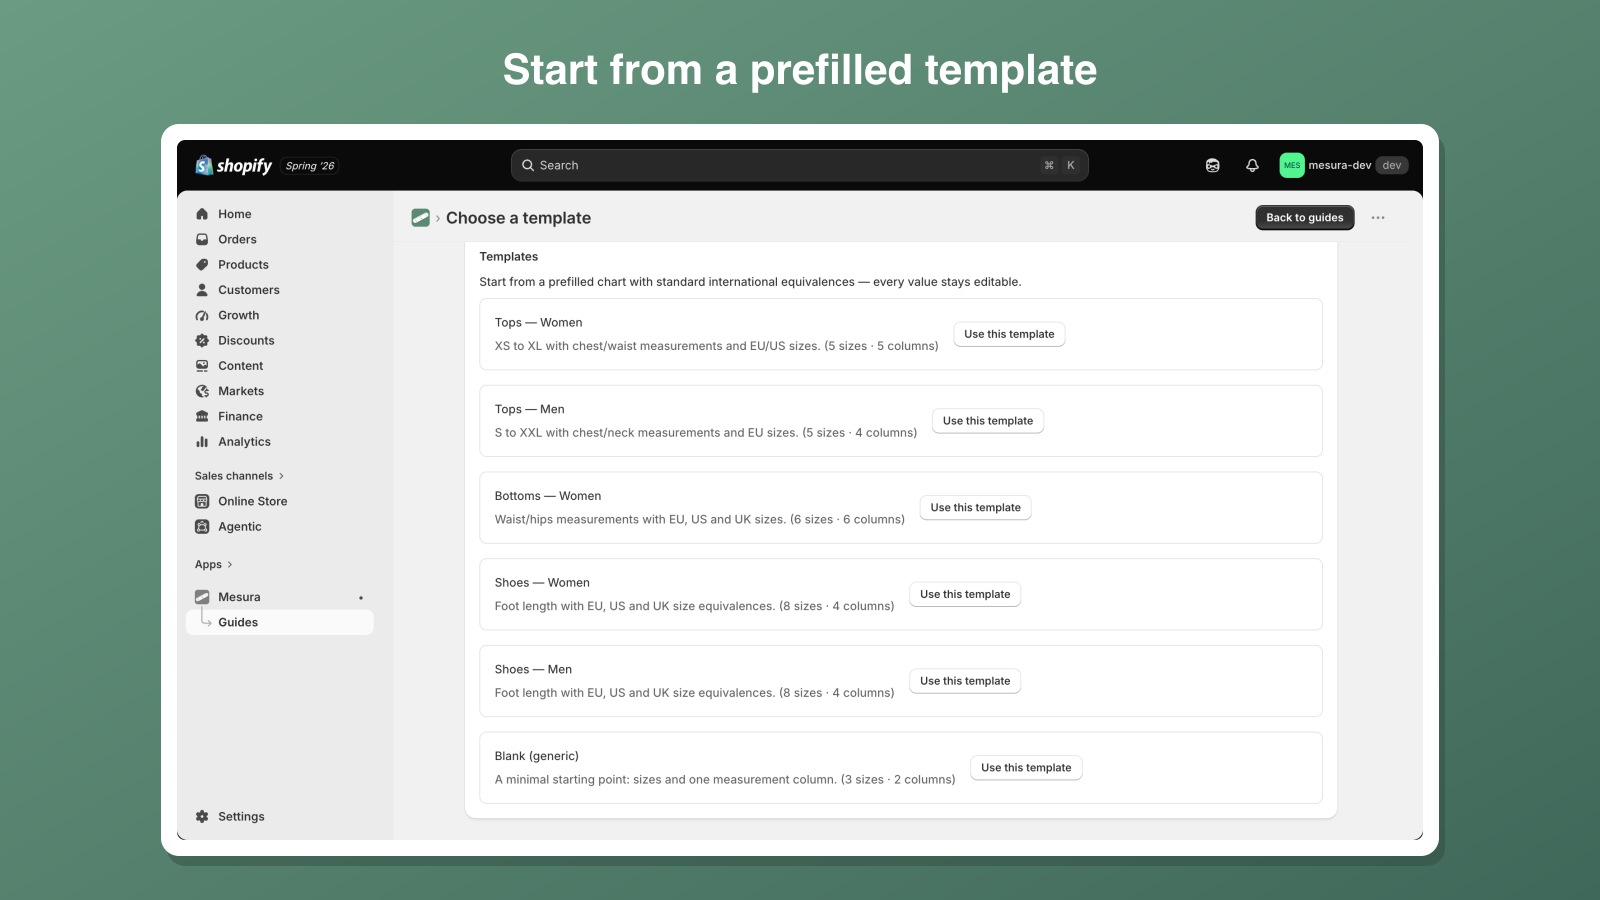This screenshot has width=1600, height=900.
Task: Expand the Sales channels section
Action: [x=240, y=476]
